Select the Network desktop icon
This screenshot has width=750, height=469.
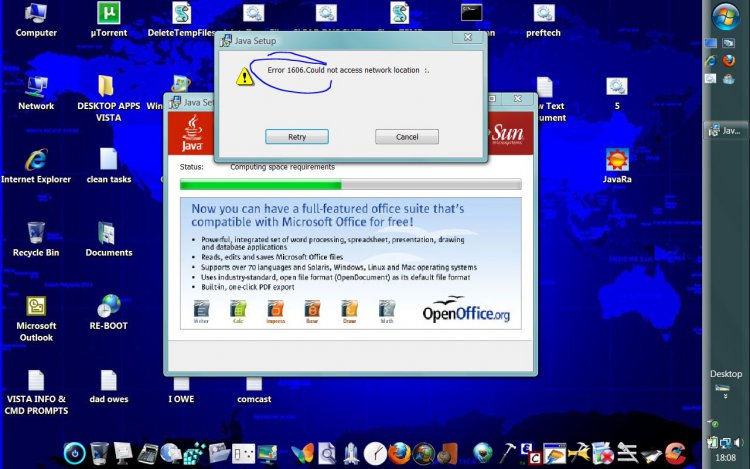tap(36, 93)
